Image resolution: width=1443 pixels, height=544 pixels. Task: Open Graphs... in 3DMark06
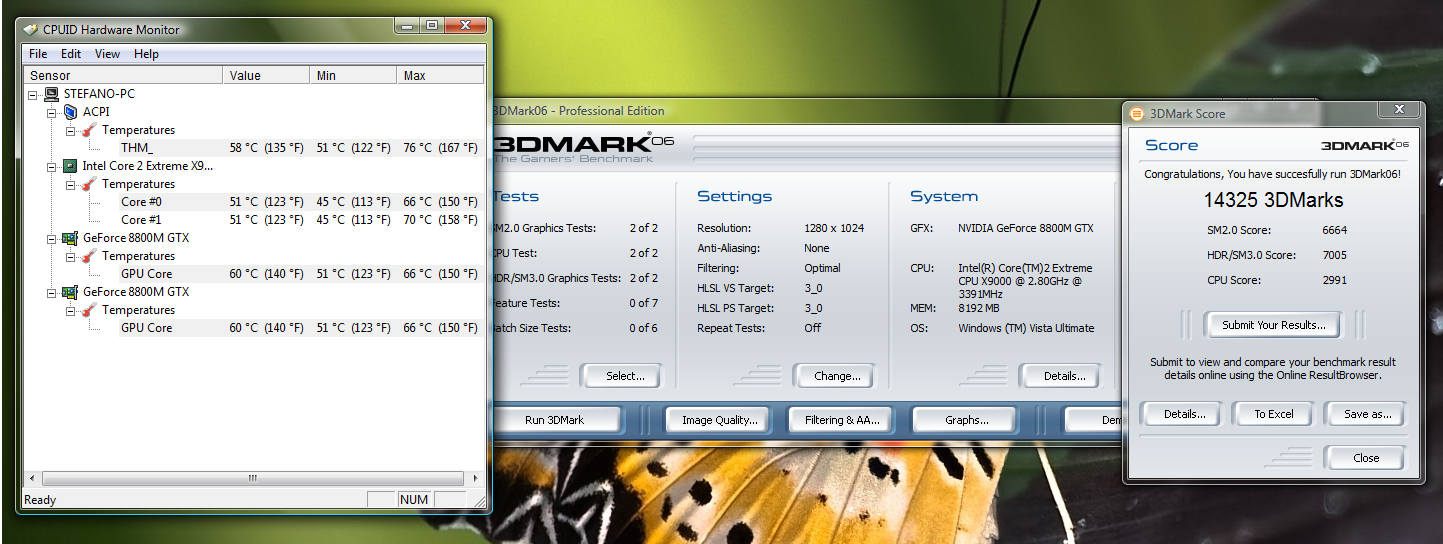pos(966,420)
